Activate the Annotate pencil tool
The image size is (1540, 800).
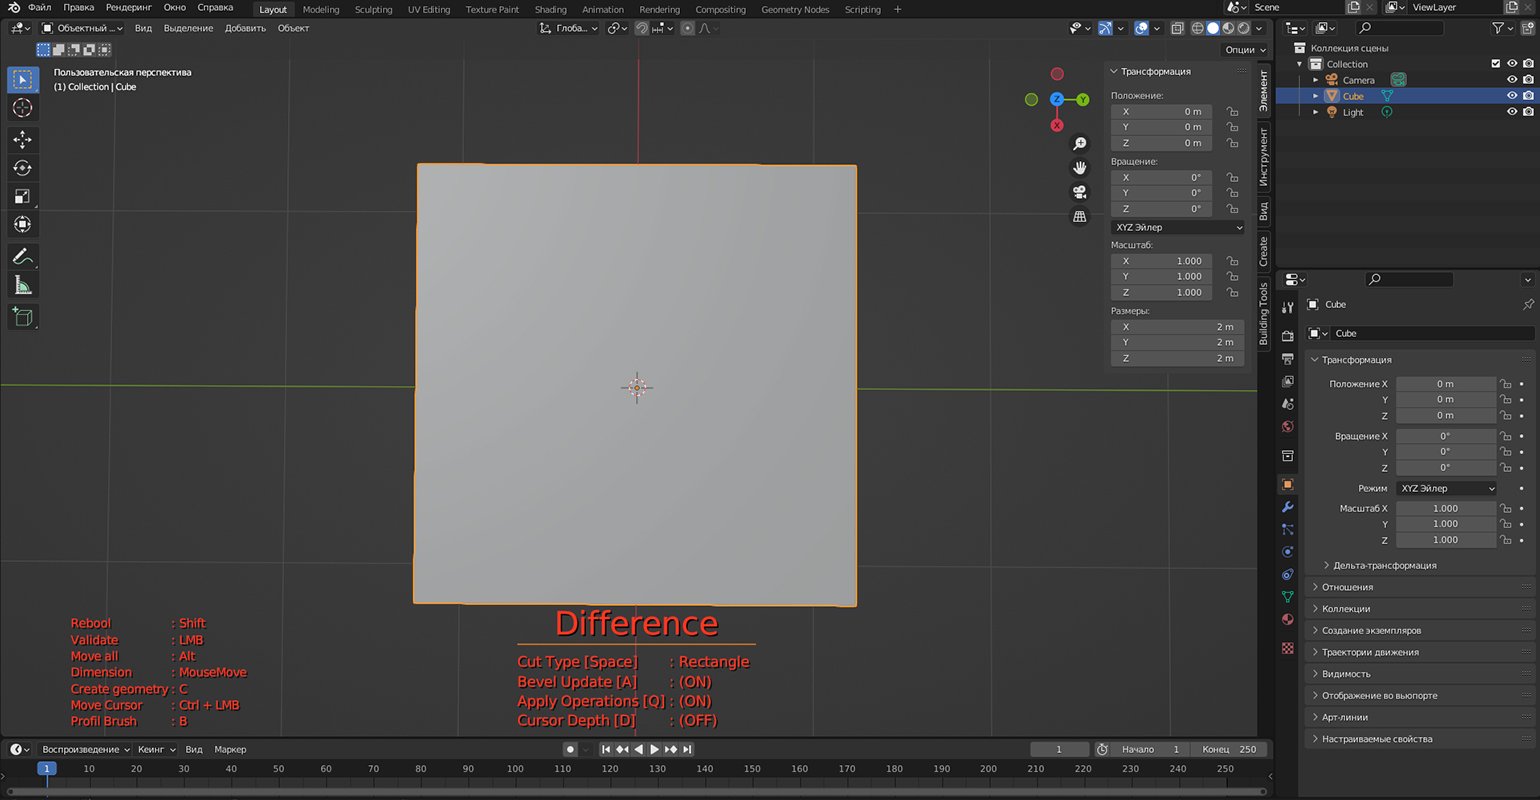(22, 257)
